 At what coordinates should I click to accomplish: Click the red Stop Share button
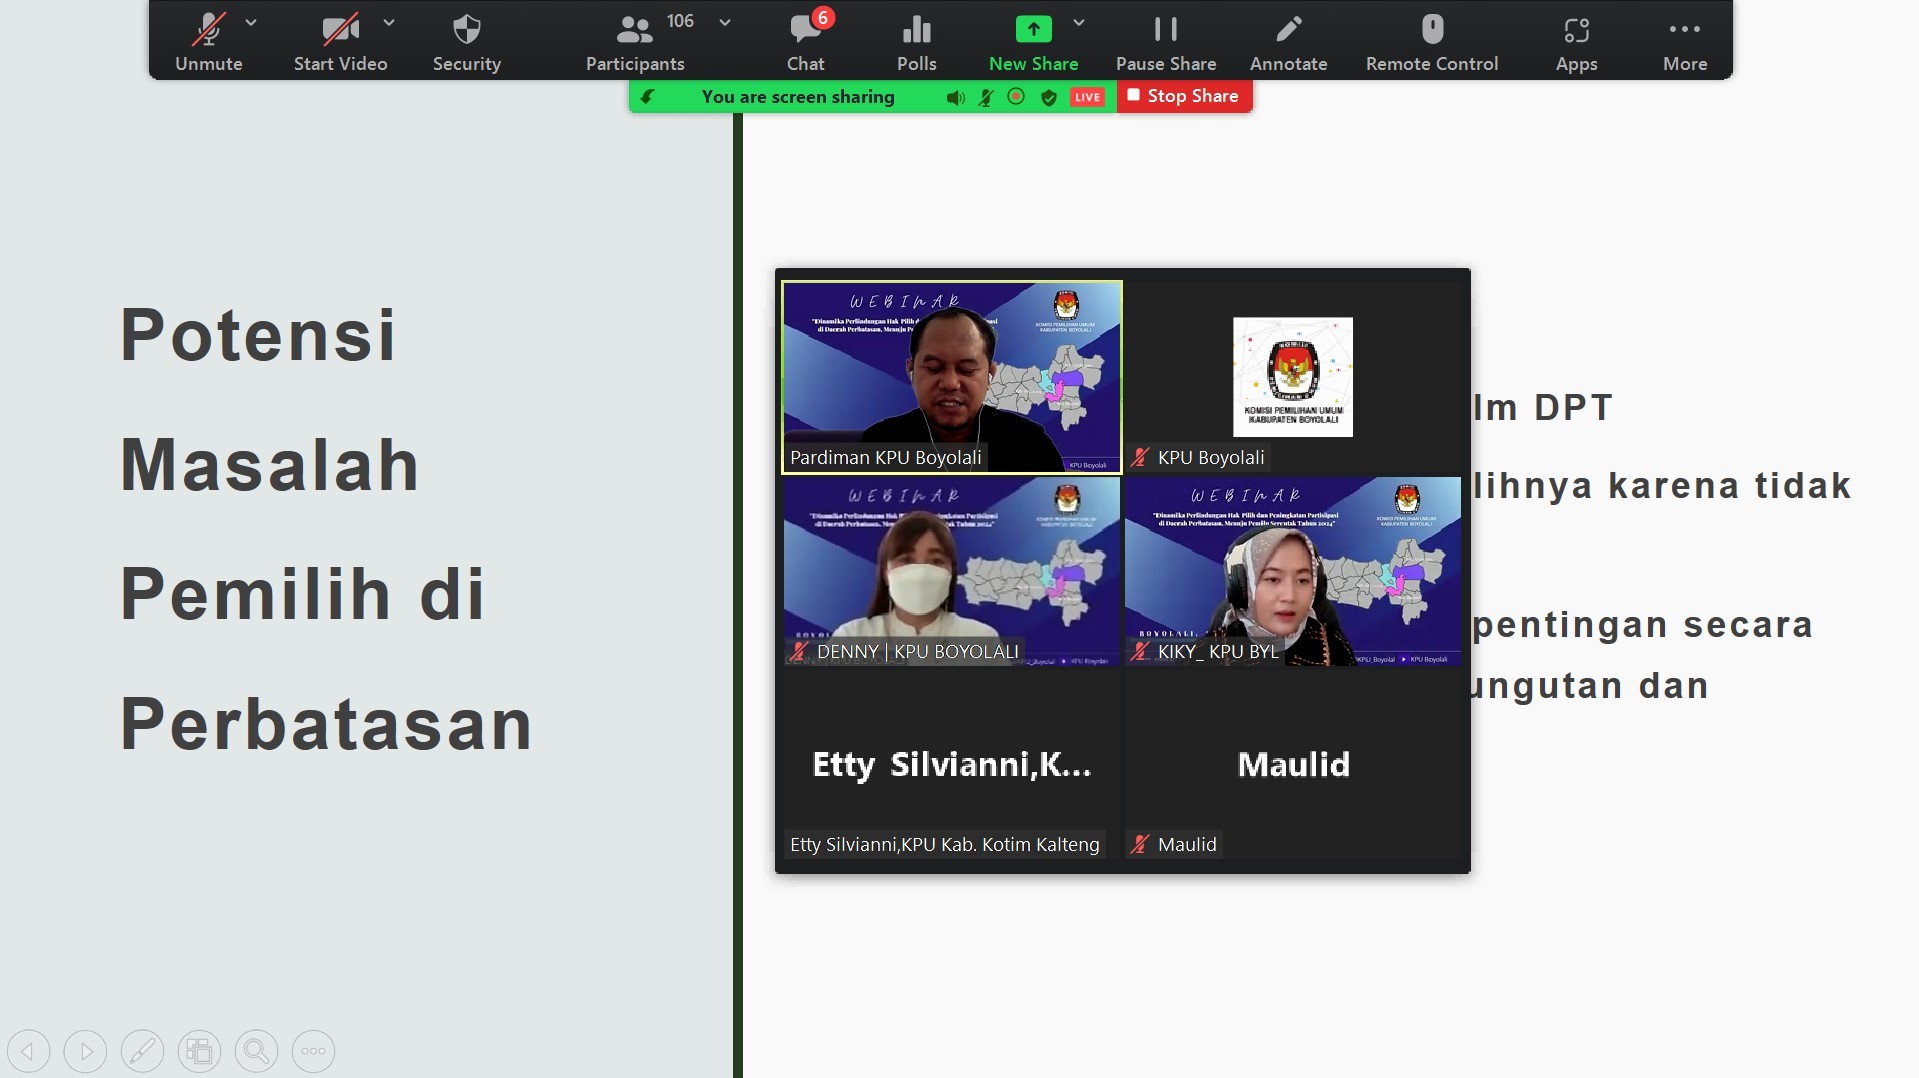pos(1183,96)
